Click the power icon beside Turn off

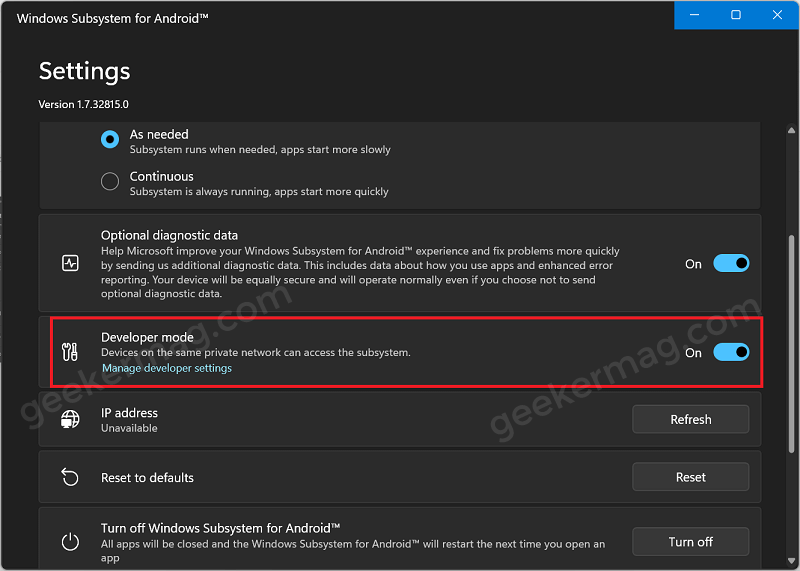[x=70, y=542]
